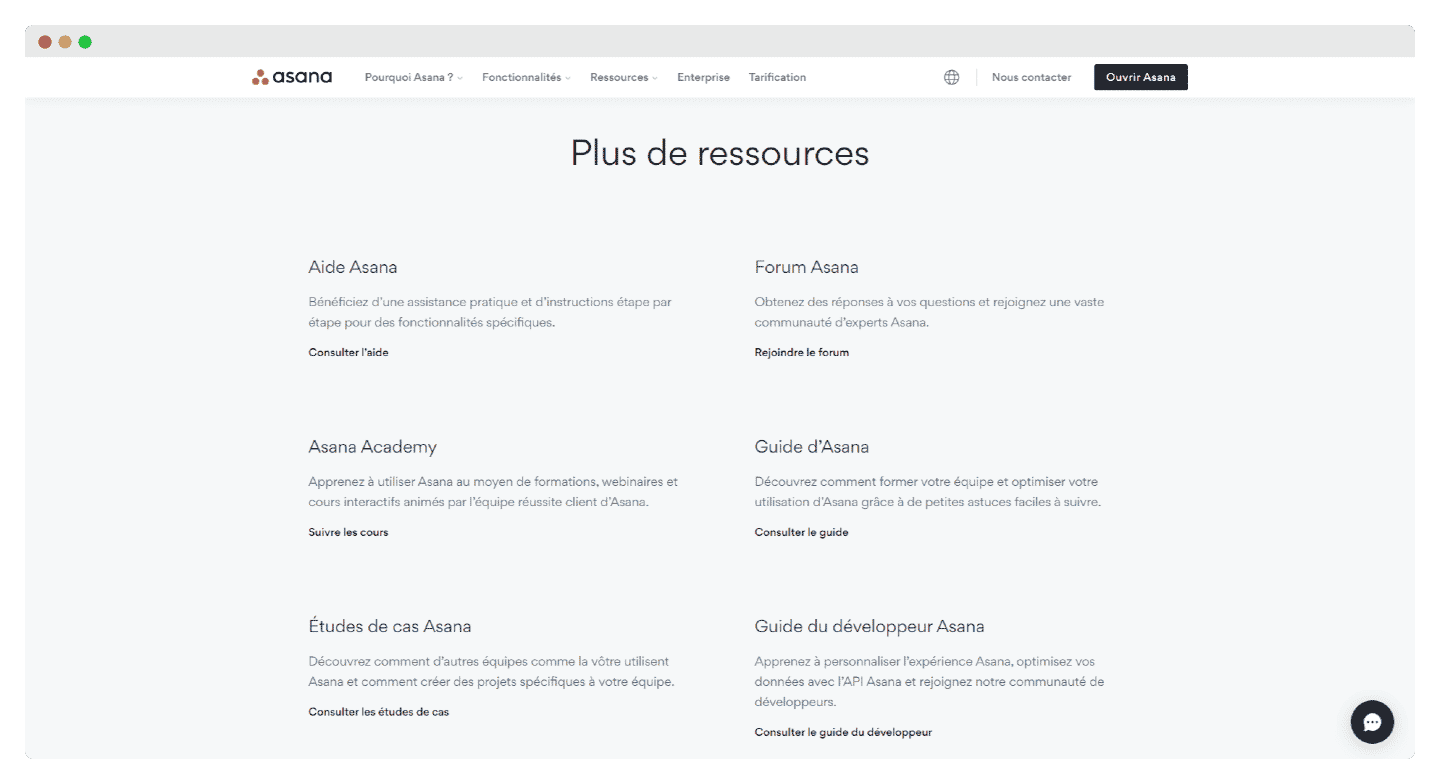Click the Forum Asana heading

point(806,267)
